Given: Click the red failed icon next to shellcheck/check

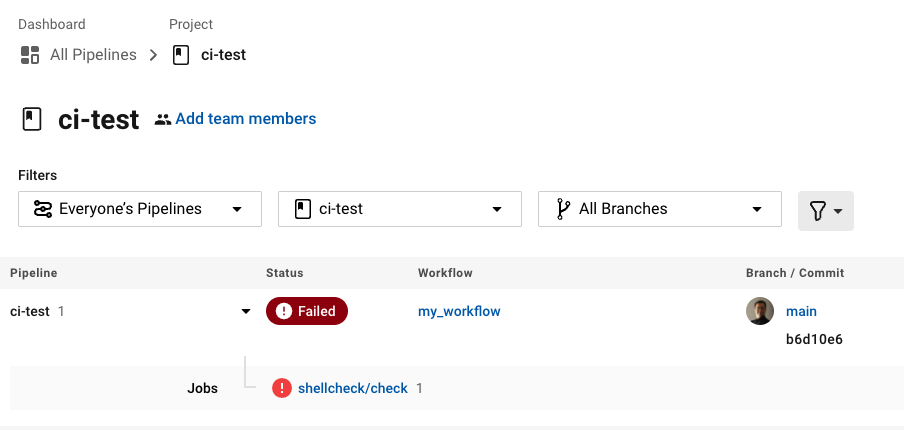Looking at the screenshot, I should click(282, 388).
